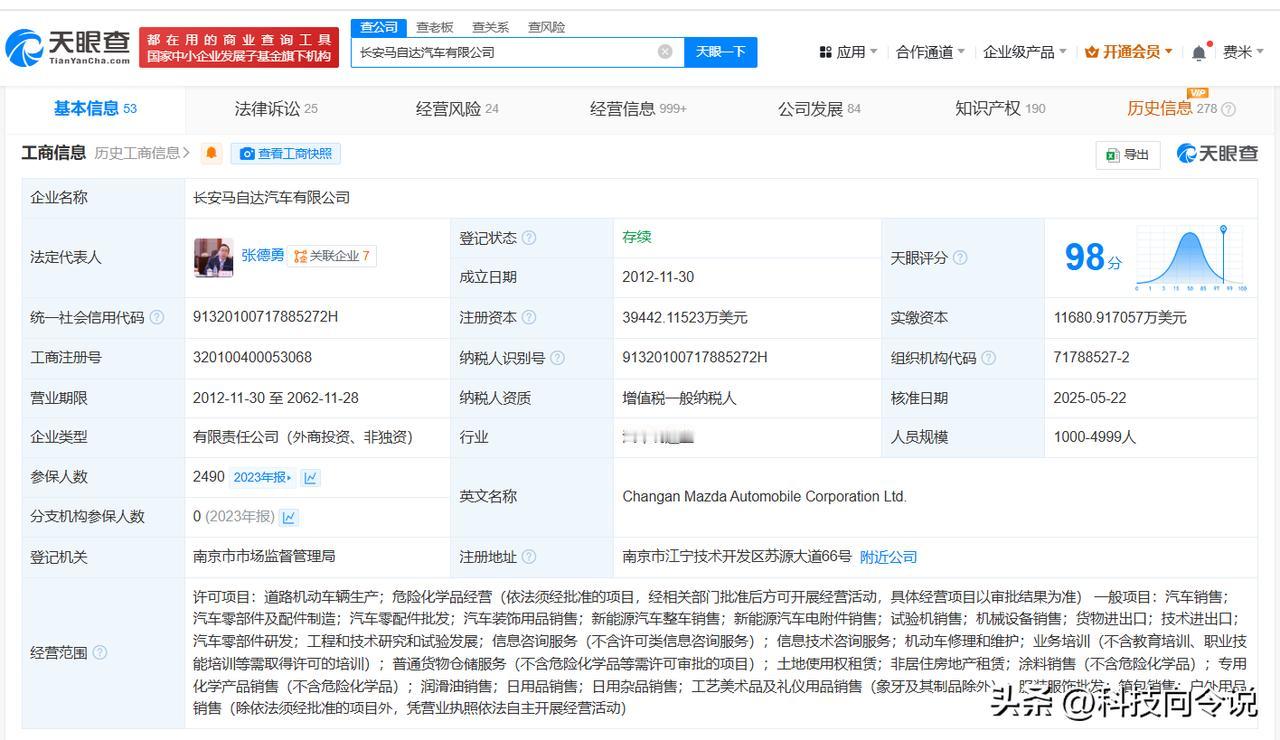This screenshot has height=740, width=1280.
Task: Select the 查公司 search tab
Action: coord(379,27)
